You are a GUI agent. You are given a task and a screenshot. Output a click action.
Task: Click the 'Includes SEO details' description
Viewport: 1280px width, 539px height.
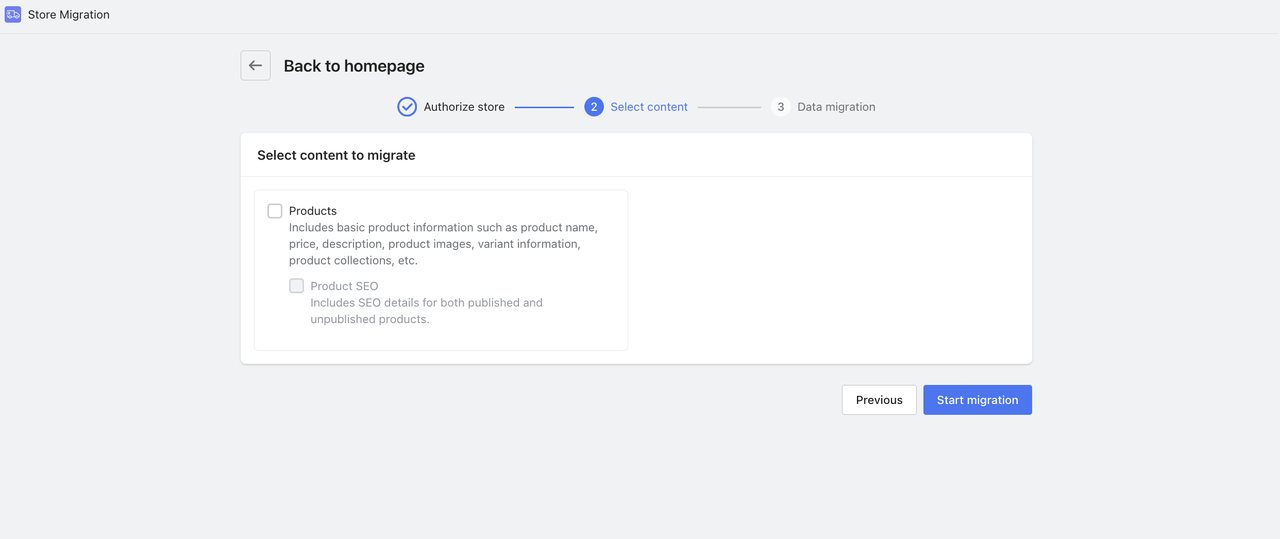click(427, 311)
